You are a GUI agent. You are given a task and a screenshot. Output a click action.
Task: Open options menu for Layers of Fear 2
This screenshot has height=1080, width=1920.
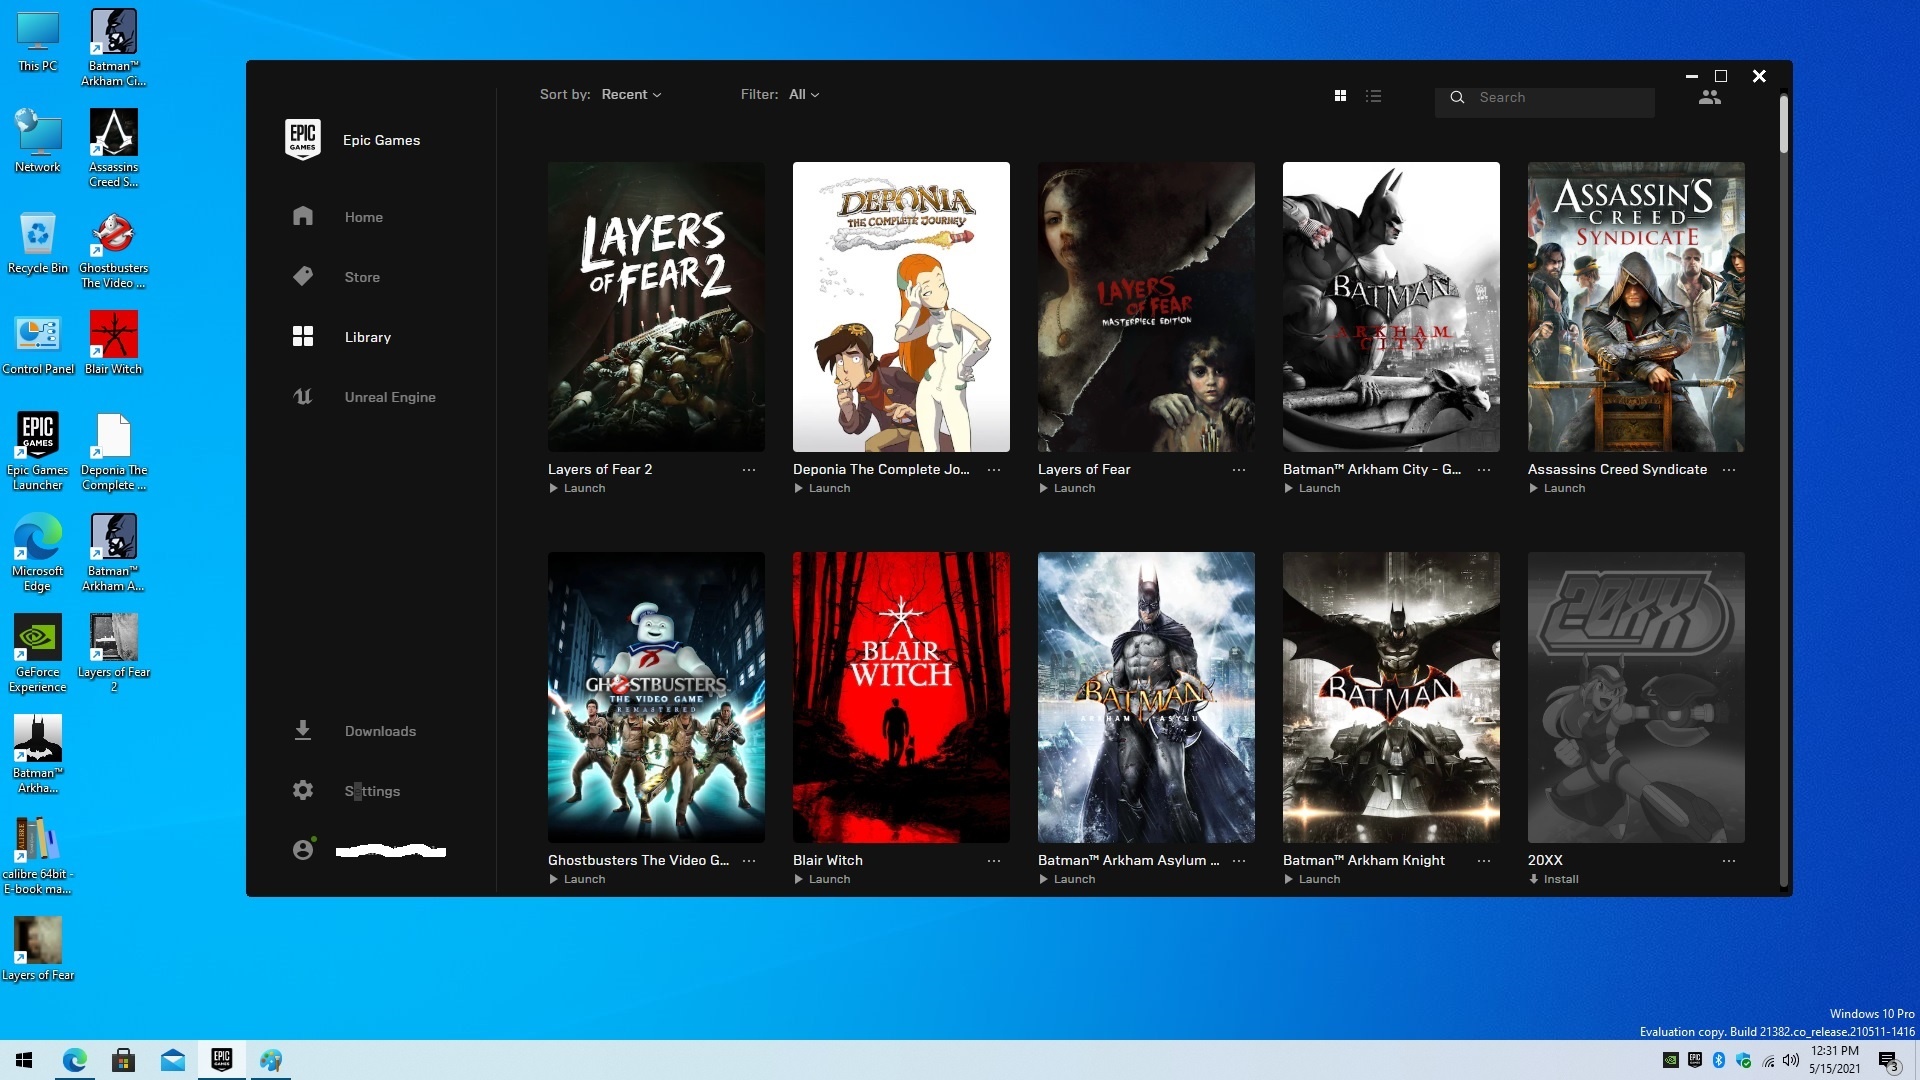click(749, 470)
